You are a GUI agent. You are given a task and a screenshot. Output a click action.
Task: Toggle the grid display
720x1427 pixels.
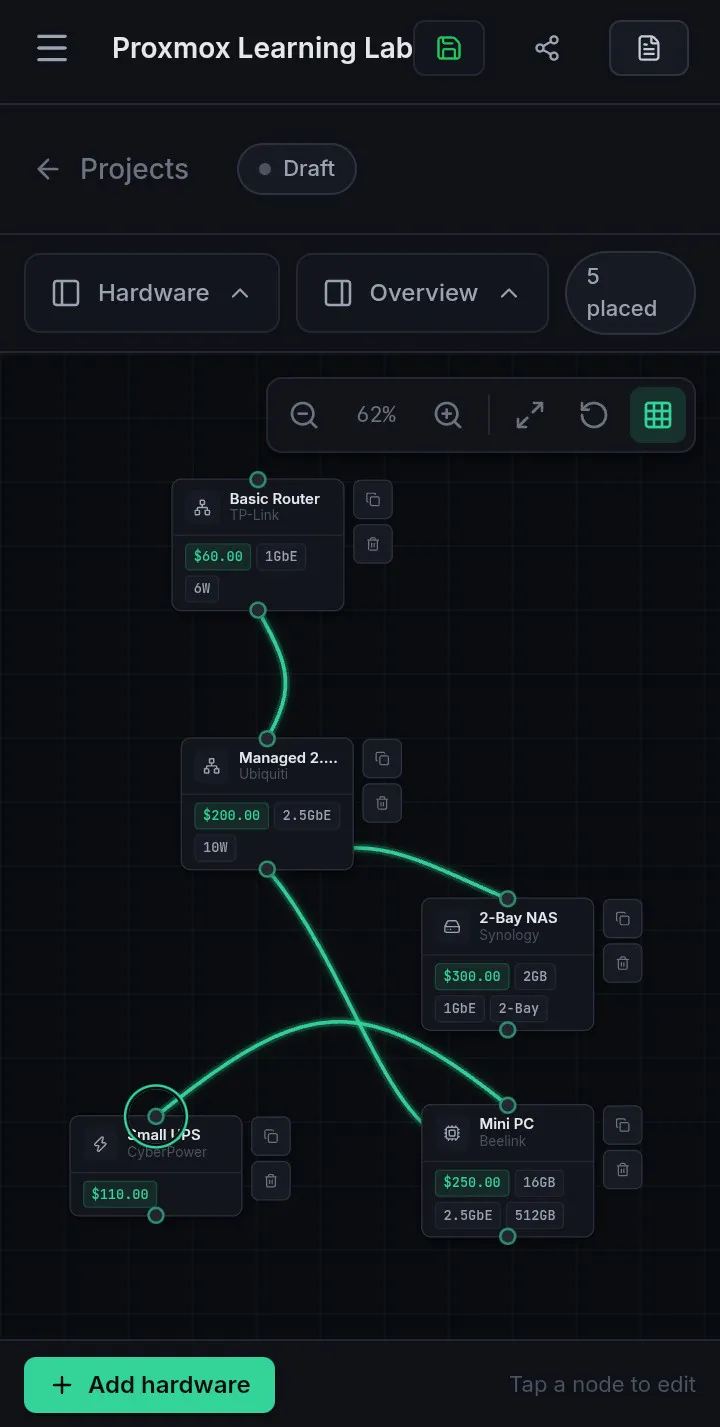pyautogui.click(x=658, y=415)
